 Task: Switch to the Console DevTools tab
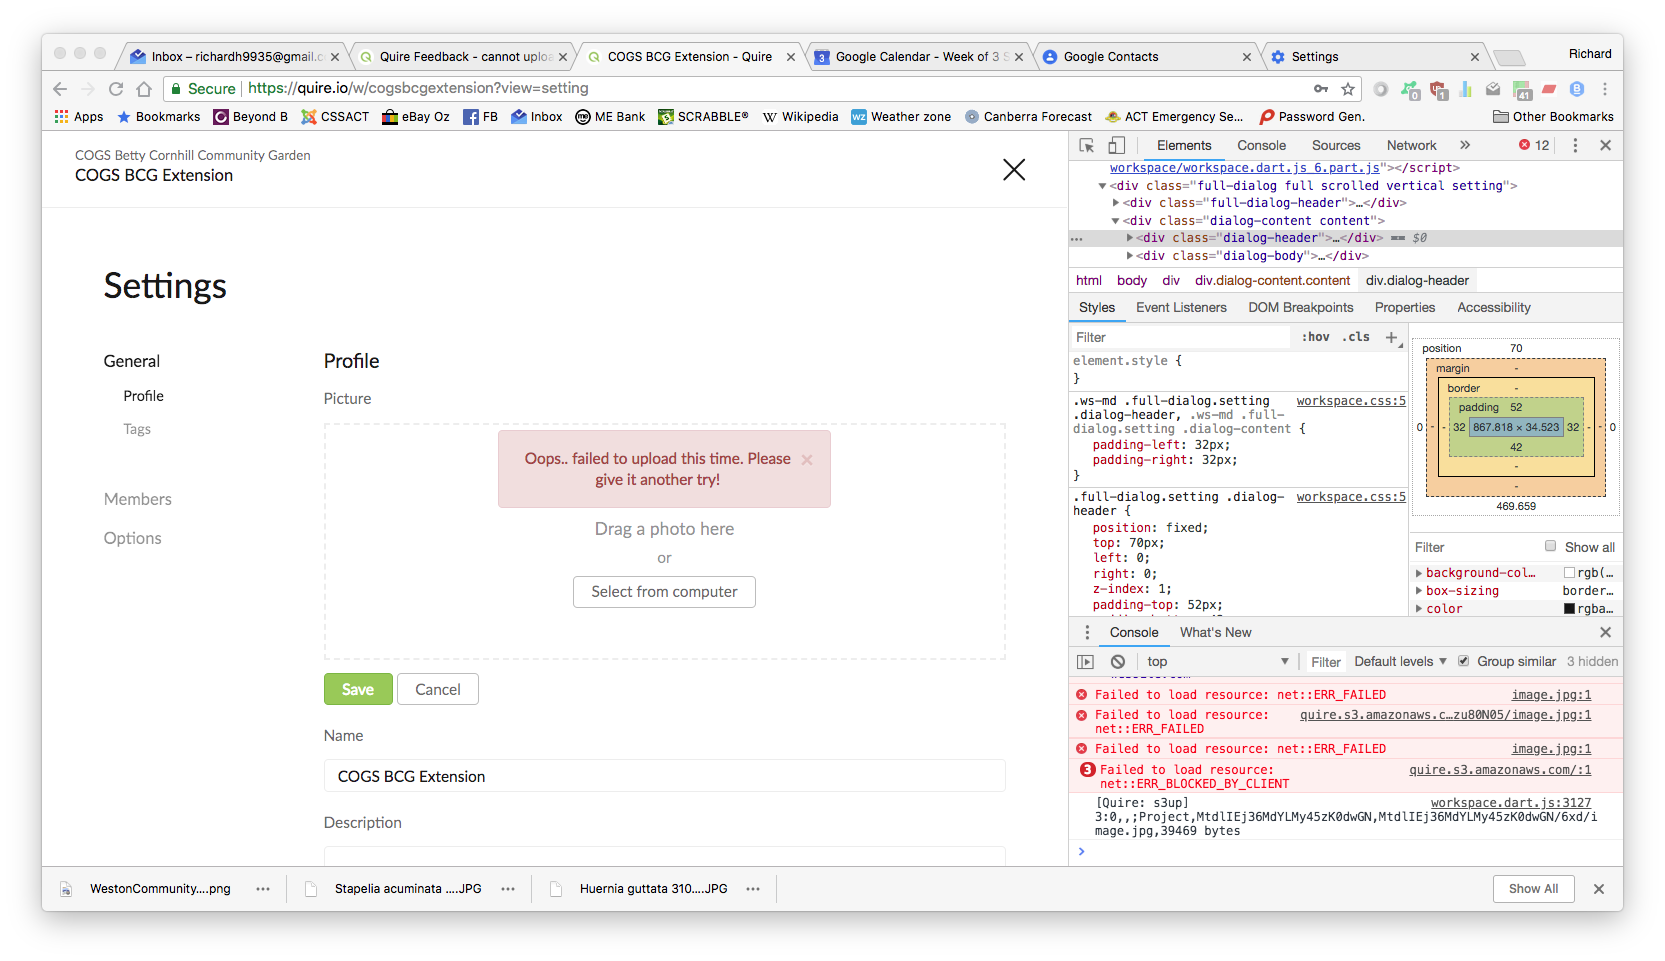pos(1261,145)
